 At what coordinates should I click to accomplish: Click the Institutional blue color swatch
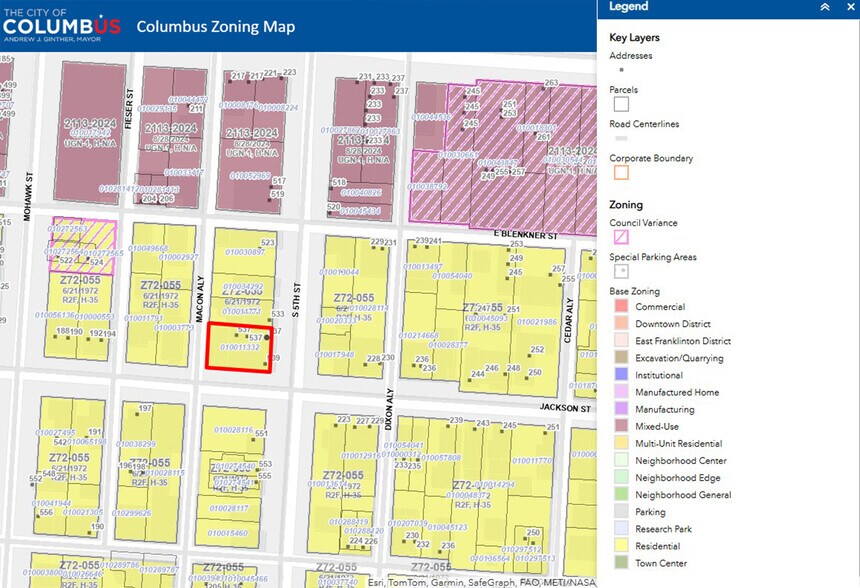click(x=621, y=376)
